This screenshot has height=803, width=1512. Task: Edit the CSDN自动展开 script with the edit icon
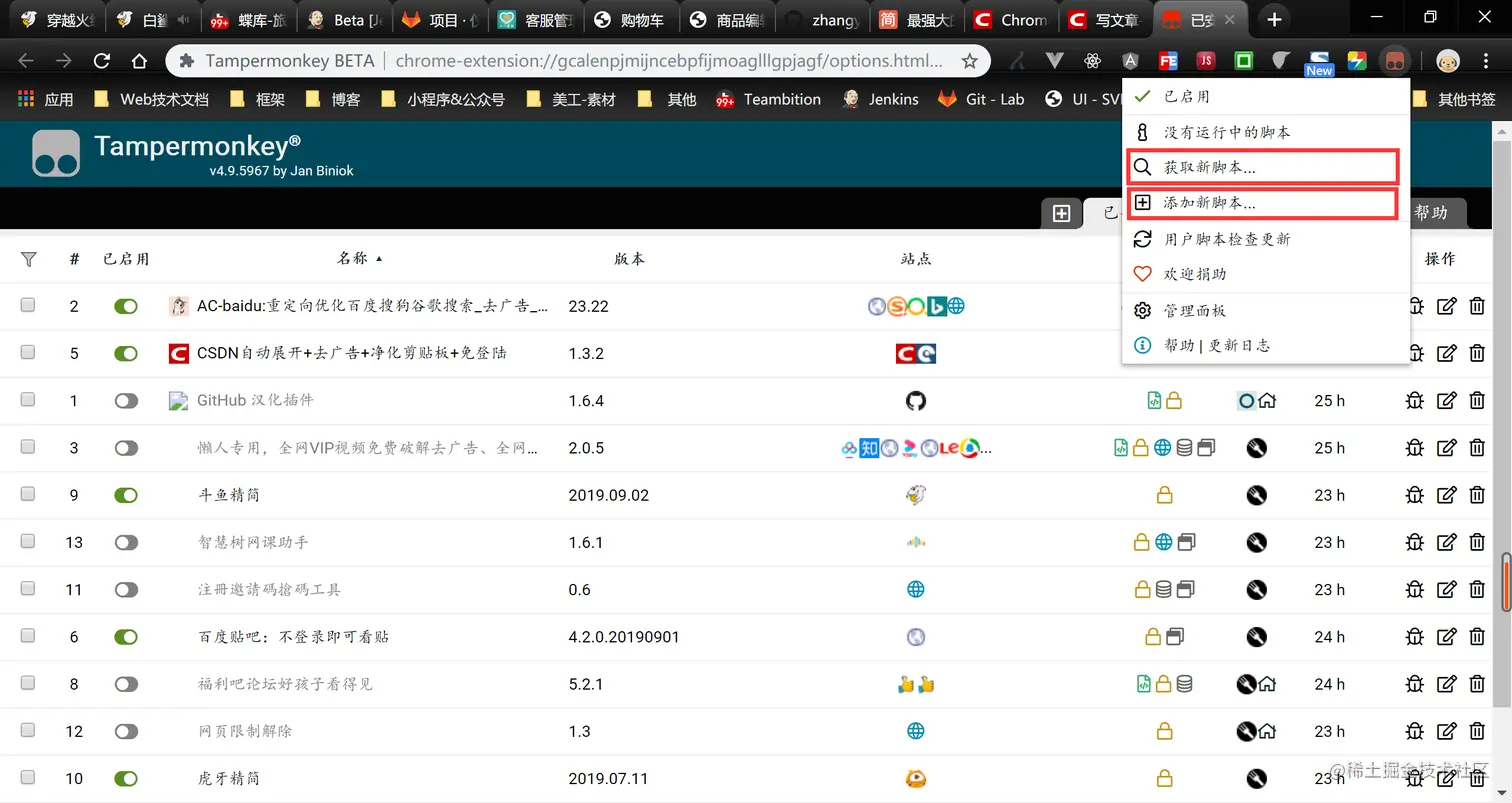(1446, 353)
